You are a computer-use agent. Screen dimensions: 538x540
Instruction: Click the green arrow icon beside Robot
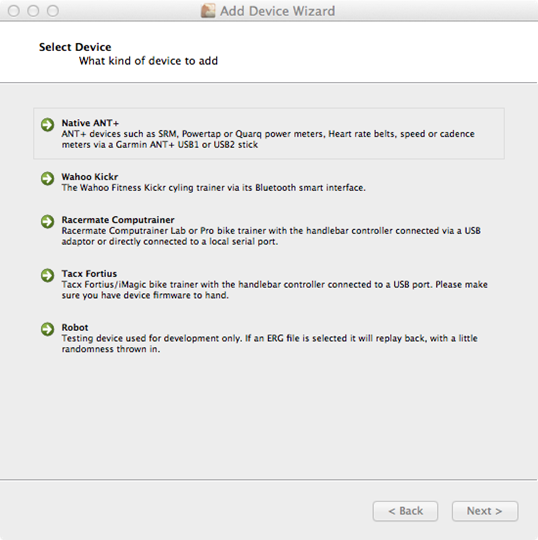point(48,329)
